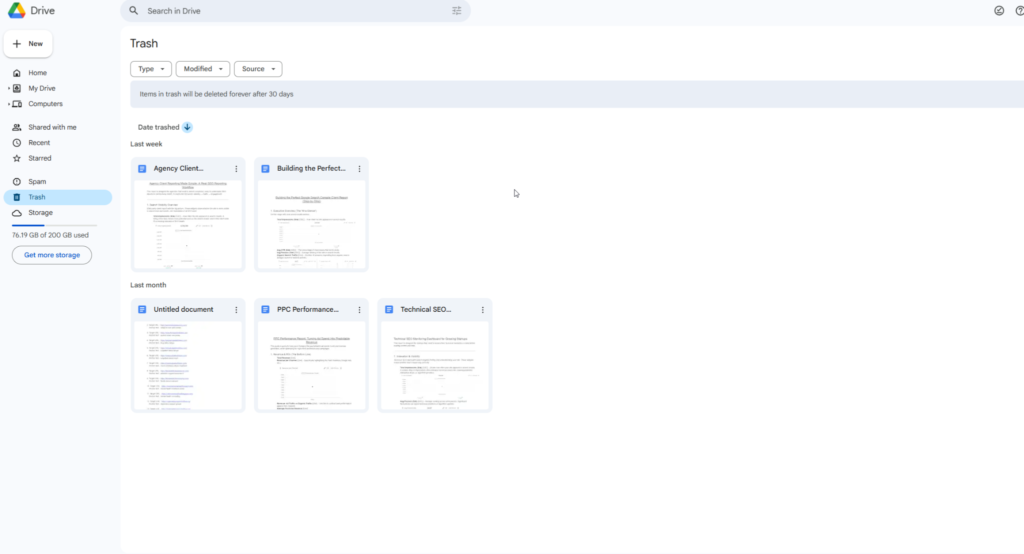Click the New button
Screen dimensions: 1024x554
(x=28, y=44)
